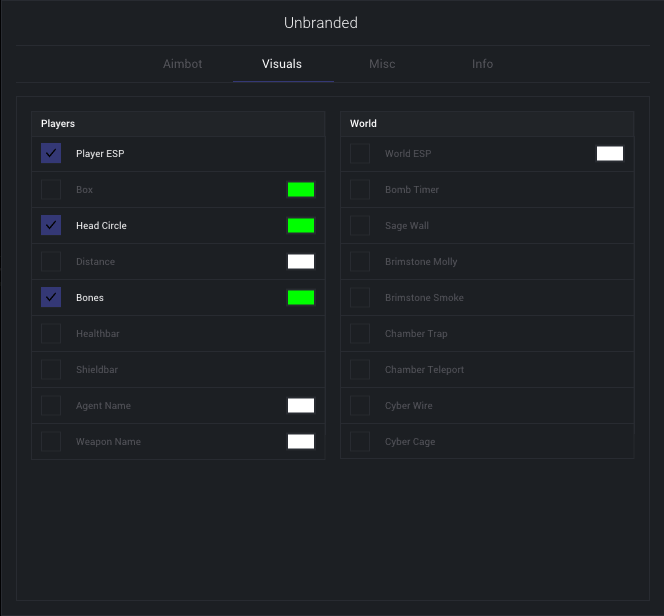Screen dimensions: 664x616
Task: Enable the Brimstone Molly checkbox
Action: (360, 261)
